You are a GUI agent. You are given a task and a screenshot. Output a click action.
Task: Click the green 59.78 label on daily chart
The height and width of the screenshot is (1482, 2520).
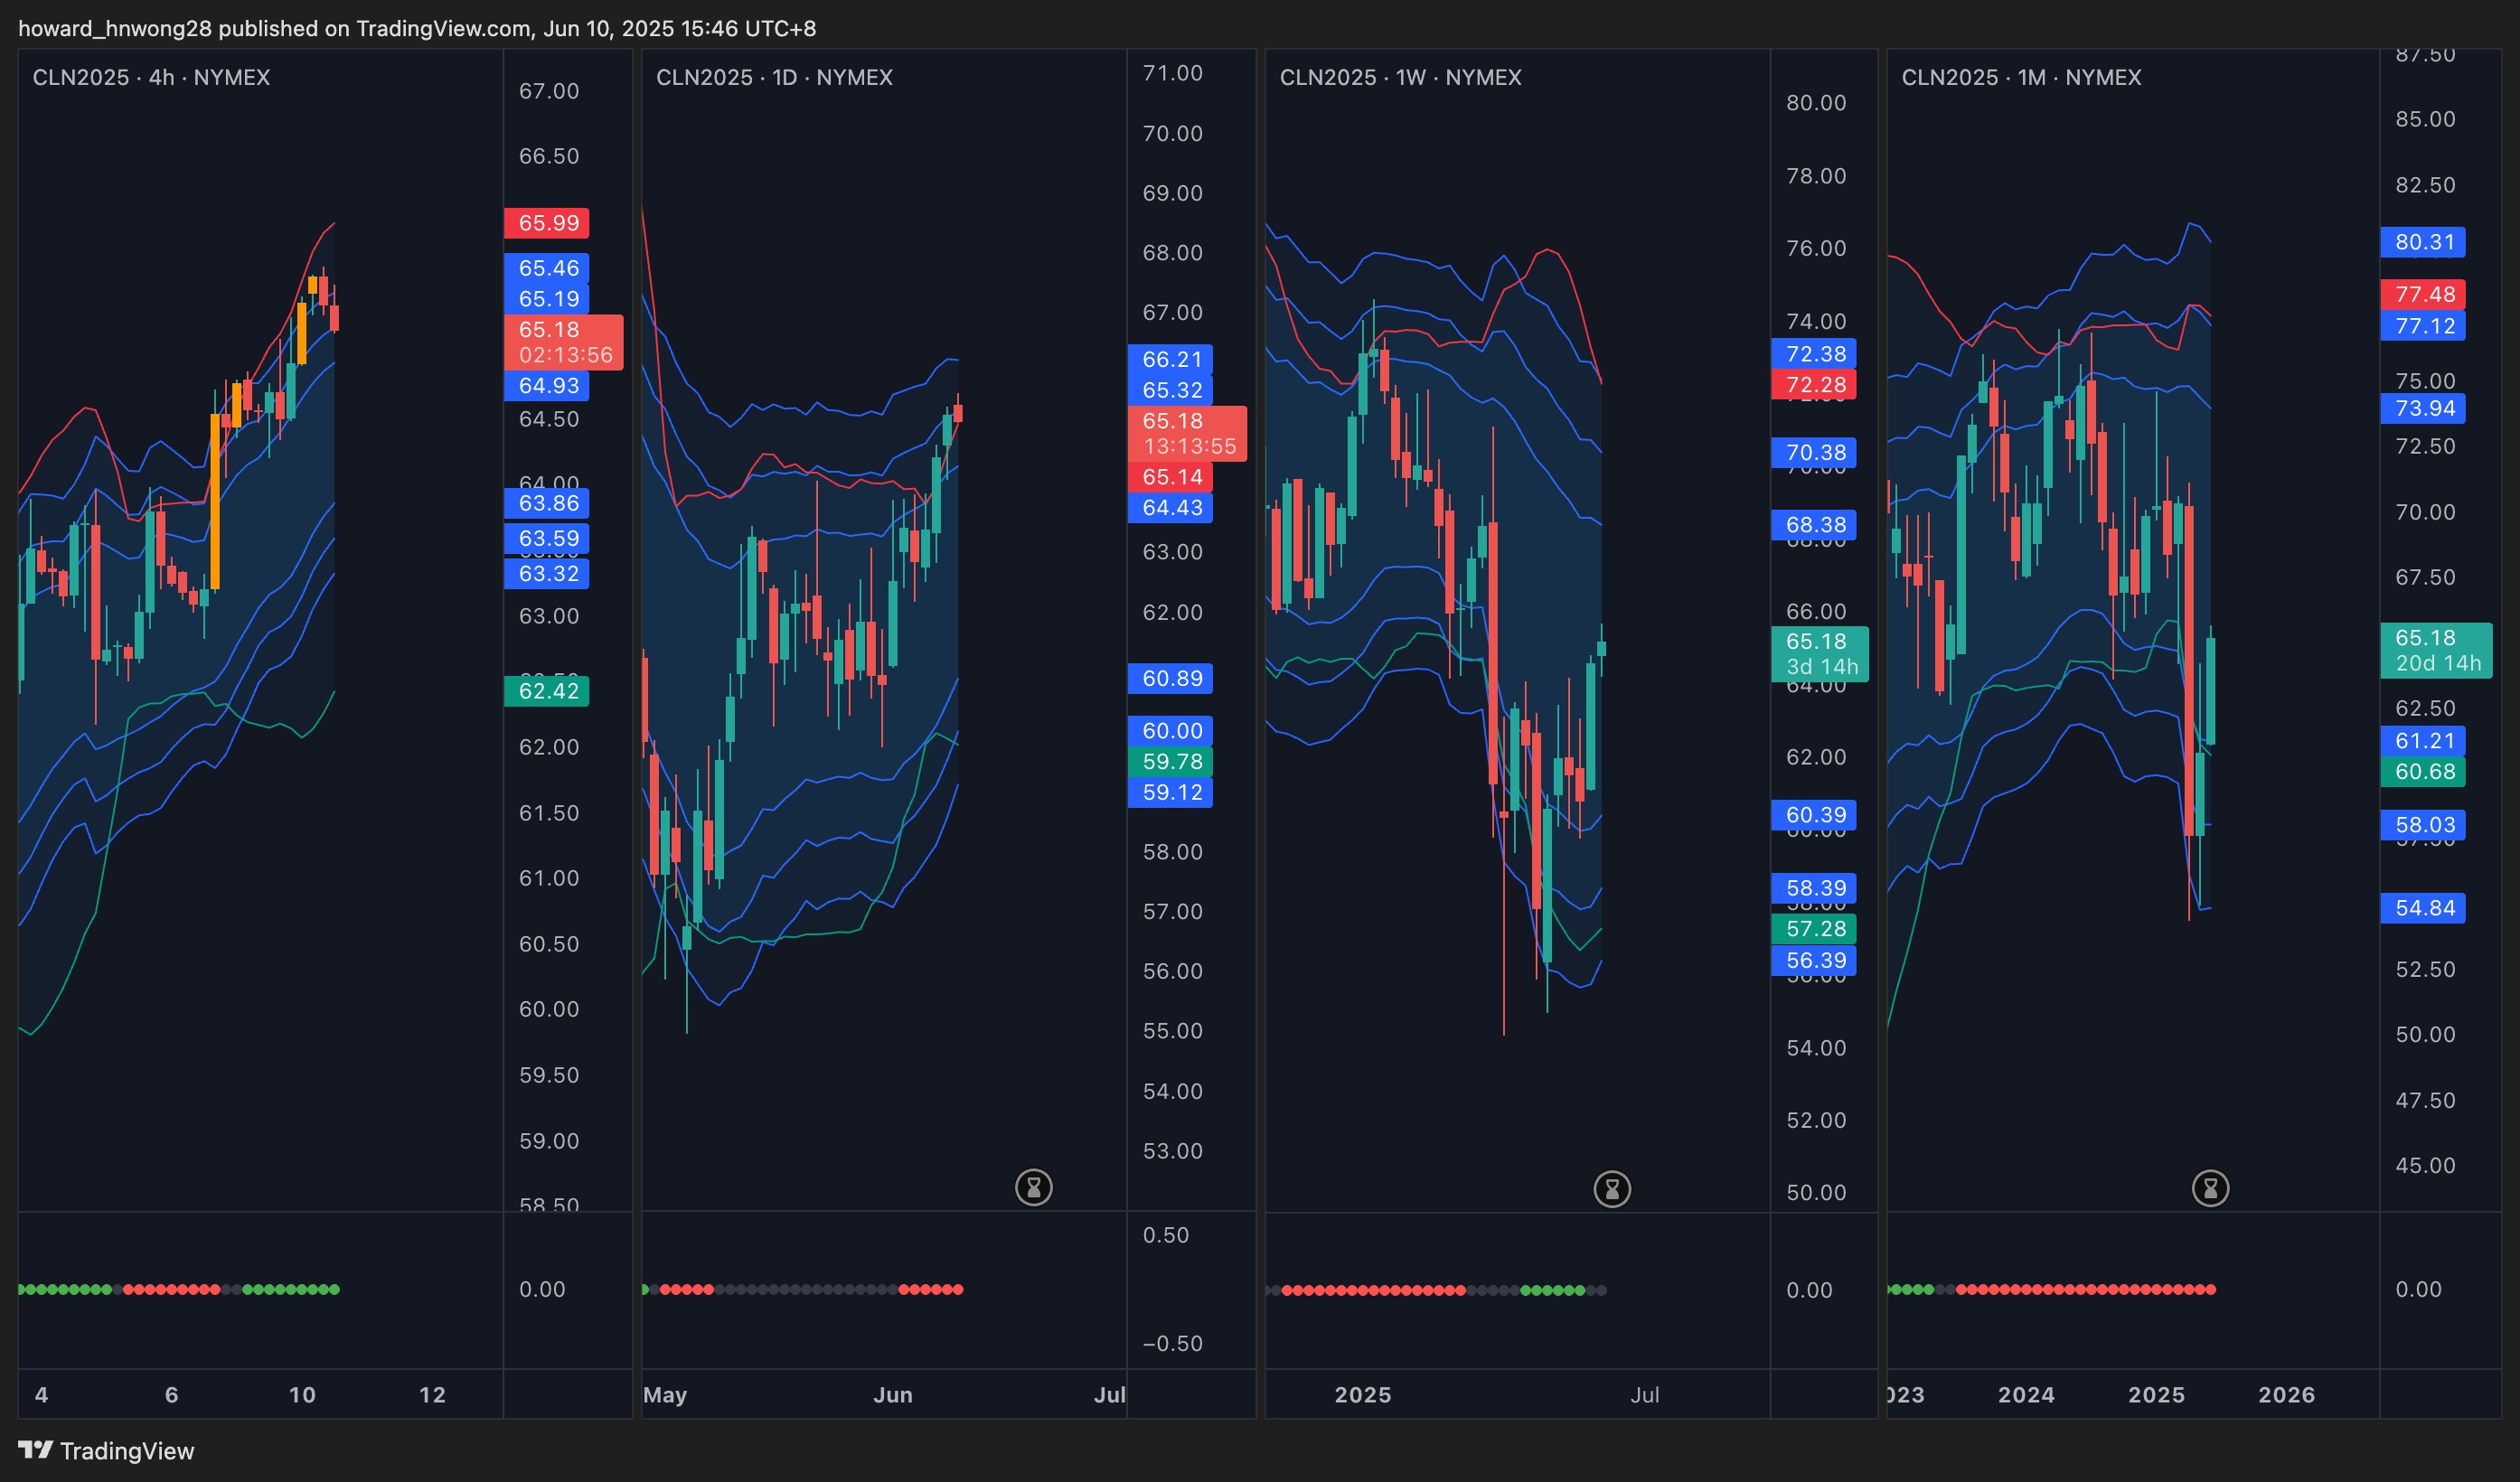pyautogui.click(x=1171, y=762)
